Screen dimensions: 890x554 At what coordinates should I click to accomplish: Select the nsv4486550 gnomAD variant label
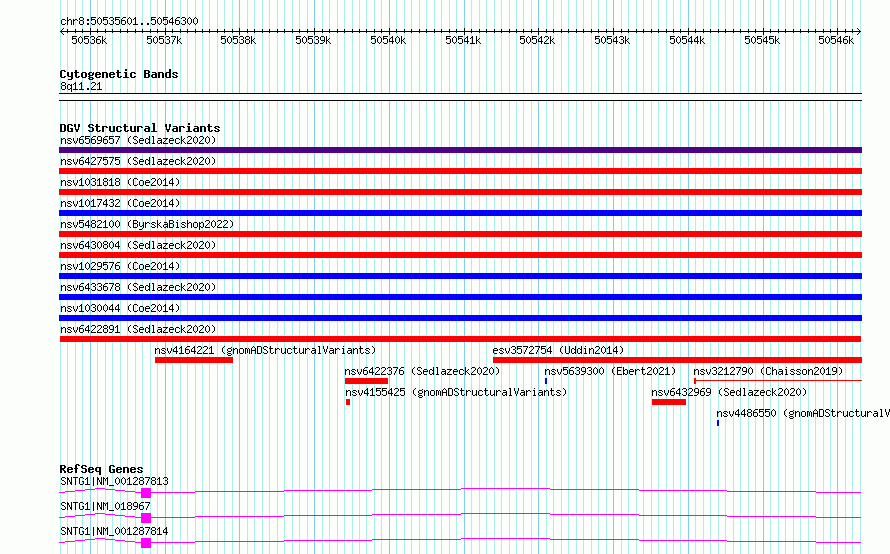(x=803, y=413)
